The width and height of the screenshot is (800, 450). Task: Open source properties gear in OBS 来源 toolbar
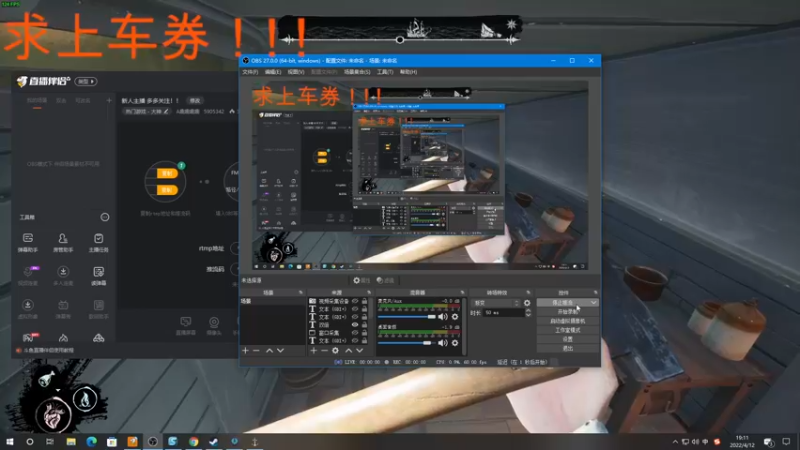(x=335, y=351)
